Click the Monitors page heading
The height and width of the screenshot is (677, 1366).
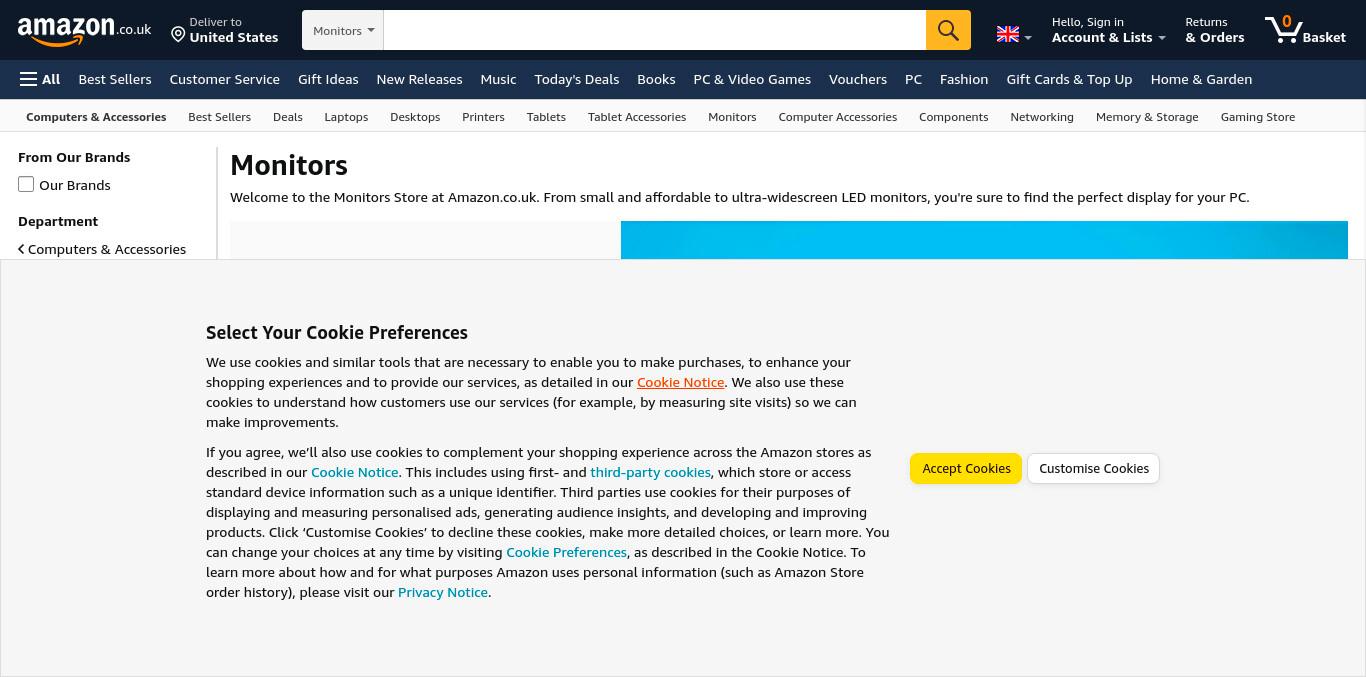289,165
